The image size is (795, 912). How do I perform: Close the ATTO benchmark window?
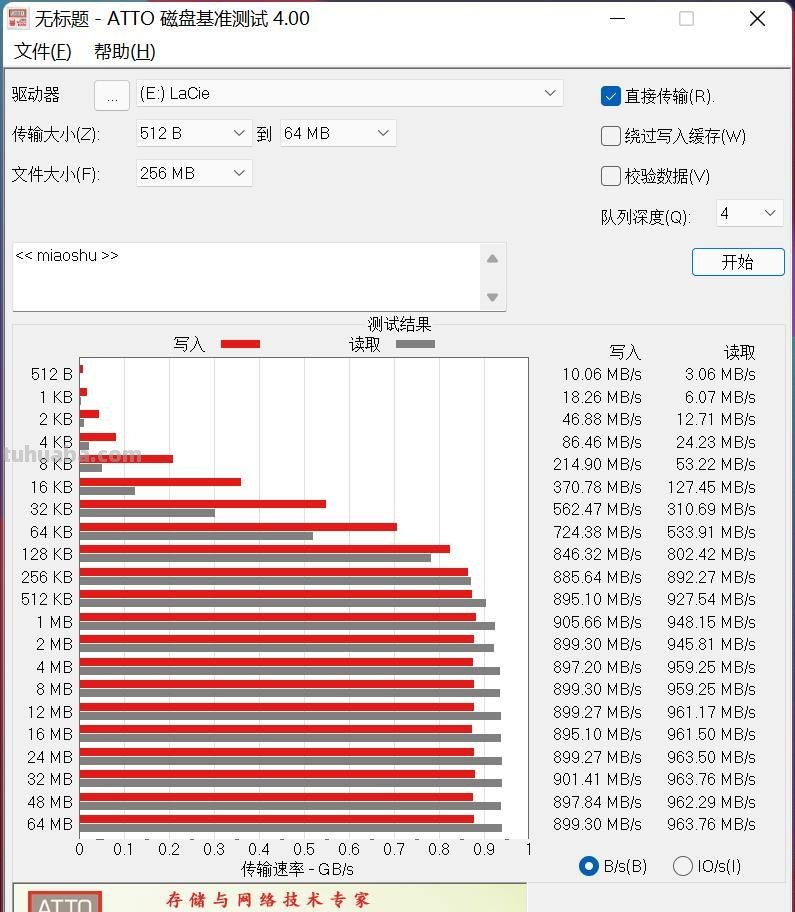(x=757, y=19)
